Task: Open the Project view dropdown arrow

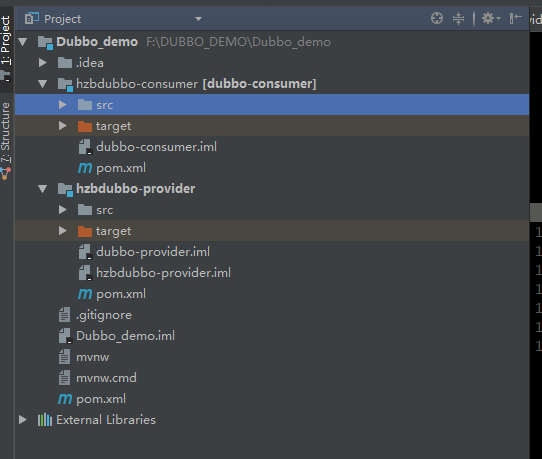Action: pos(198,19)
